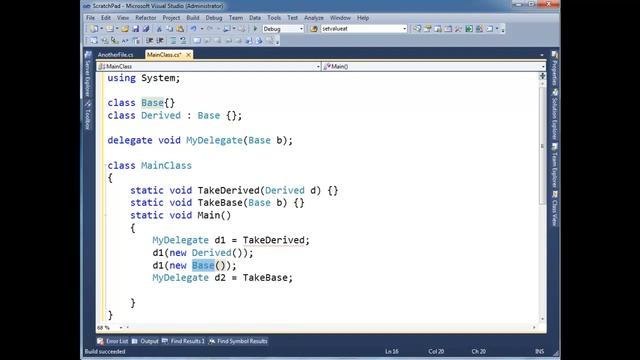This screenshot has width=640, height=360.
Task: Click the editor vertical scrollbar thumb
Action: click(x=542, y=145)
